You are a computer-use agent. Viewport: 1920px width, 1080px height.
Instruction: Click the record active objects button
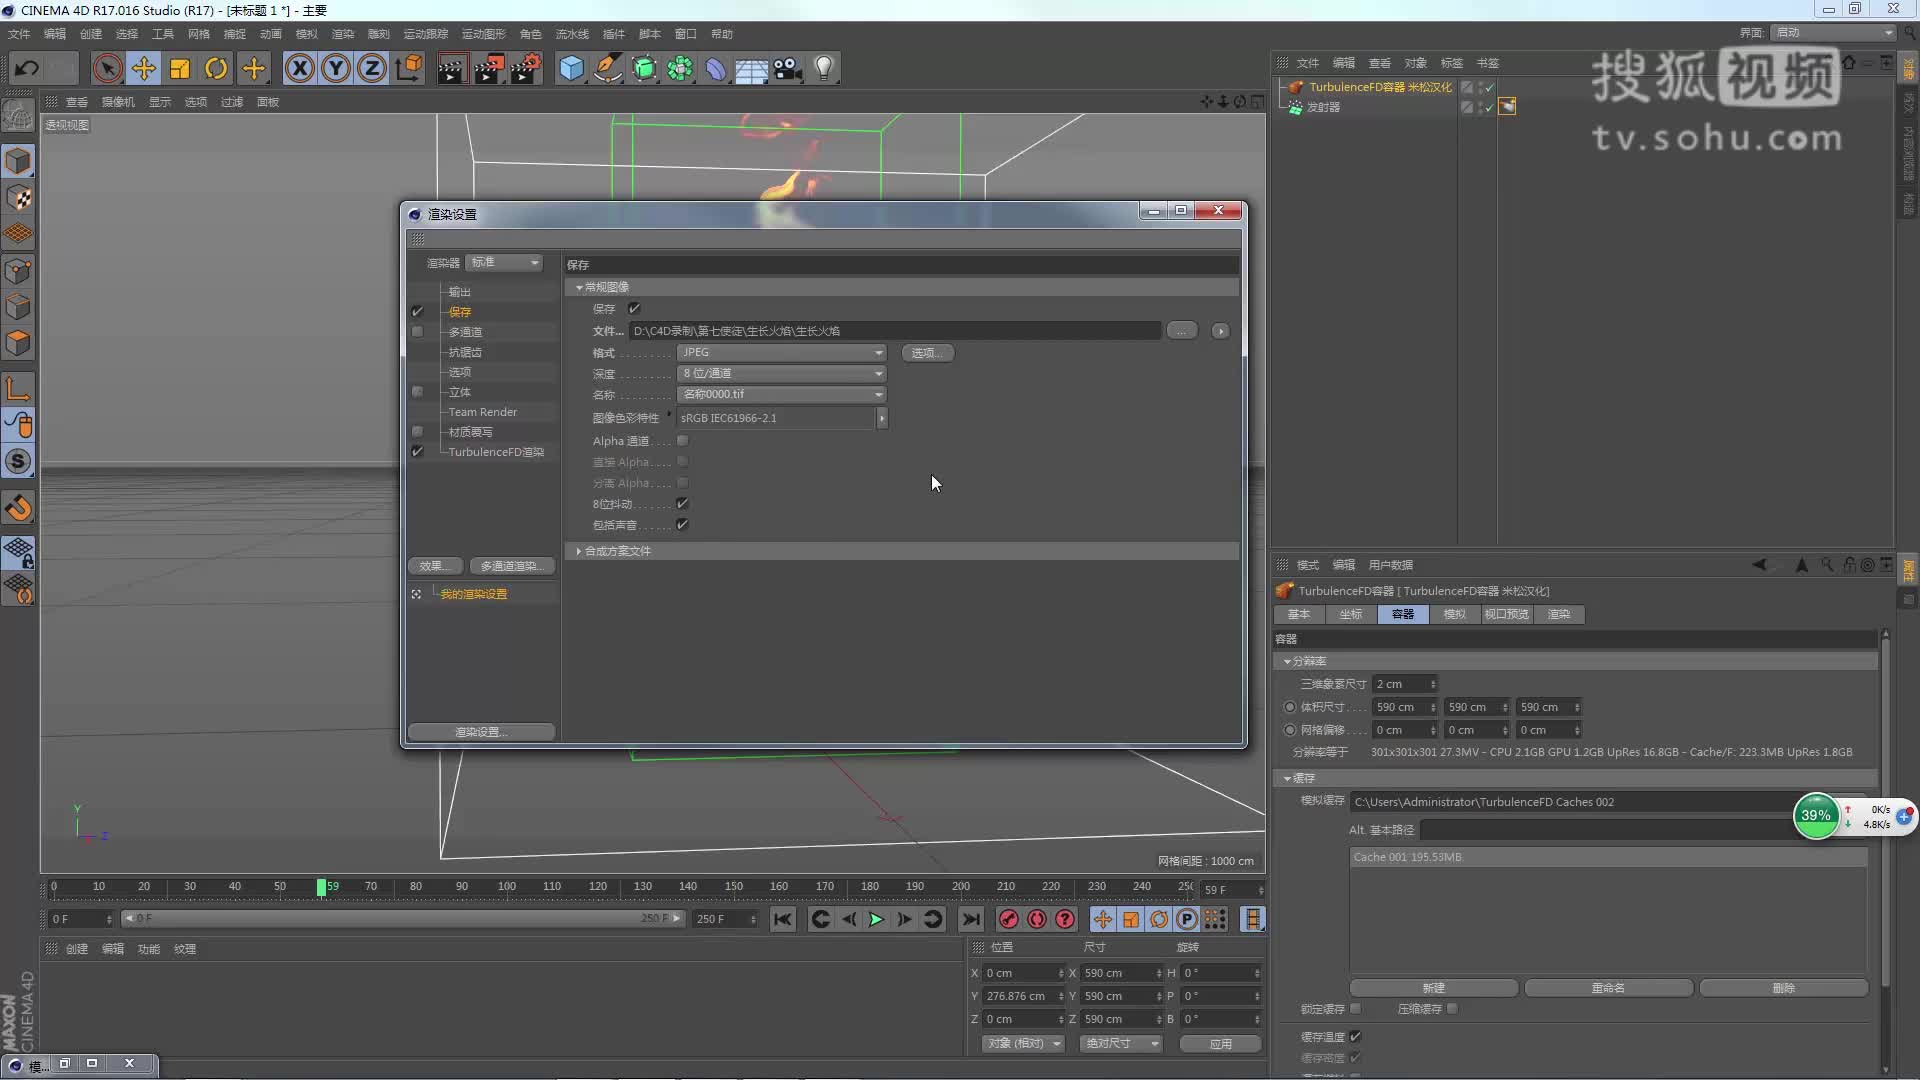click(x=1009, y=919)
